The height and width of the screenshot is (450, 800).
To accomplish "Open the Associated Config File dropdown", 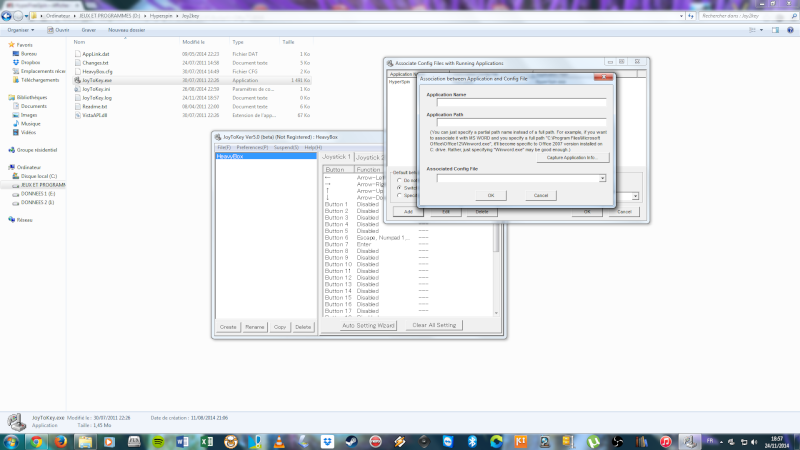I will (x=603, y=178).
